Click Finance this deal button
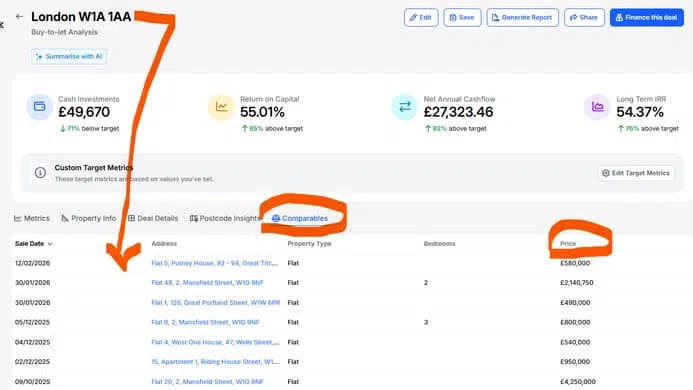This screenshot has height=390, width=693. (x=647, y=18)
